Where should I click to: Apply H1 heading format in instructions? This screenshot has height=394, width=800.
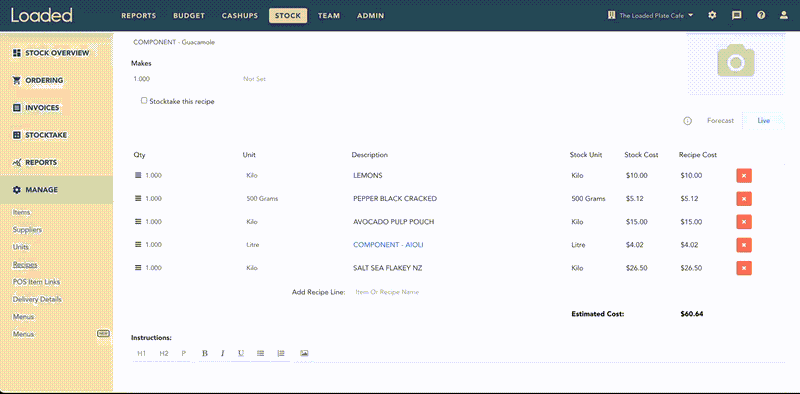pos(141,353)
